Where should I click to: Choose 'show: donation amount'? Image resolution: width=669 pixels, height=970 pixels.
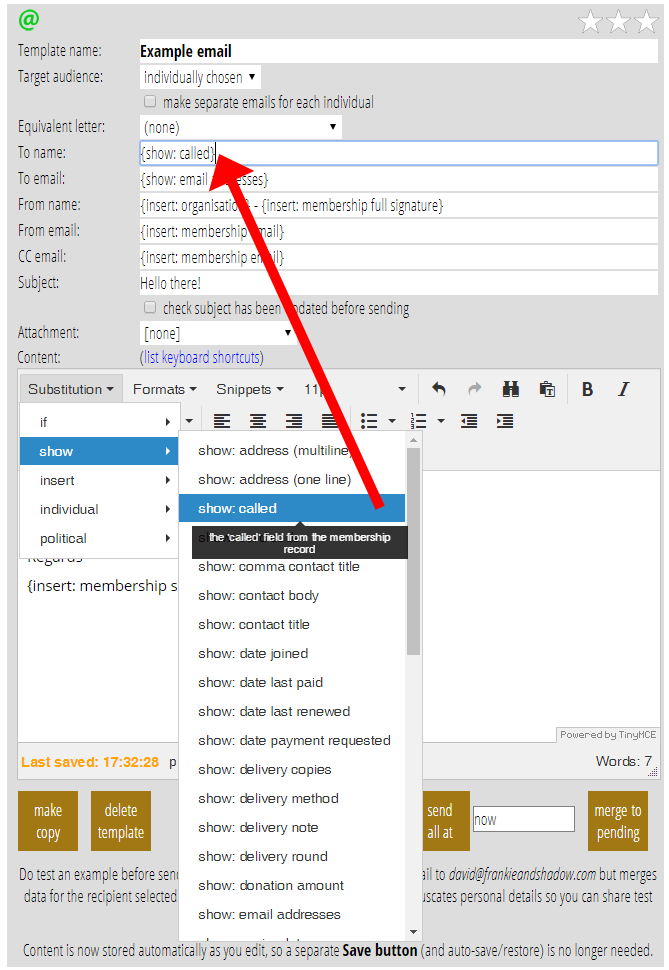[x=292, y=885]
